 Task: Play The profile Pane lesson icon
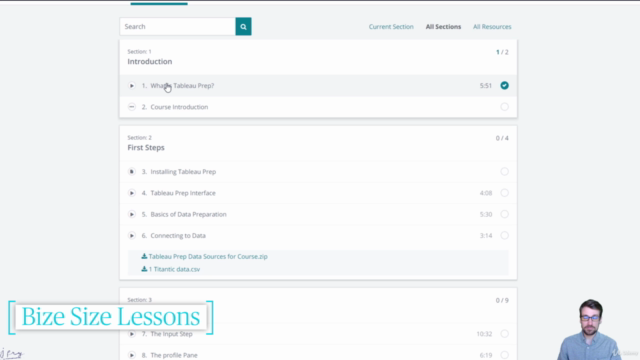[x=131, y=355]
